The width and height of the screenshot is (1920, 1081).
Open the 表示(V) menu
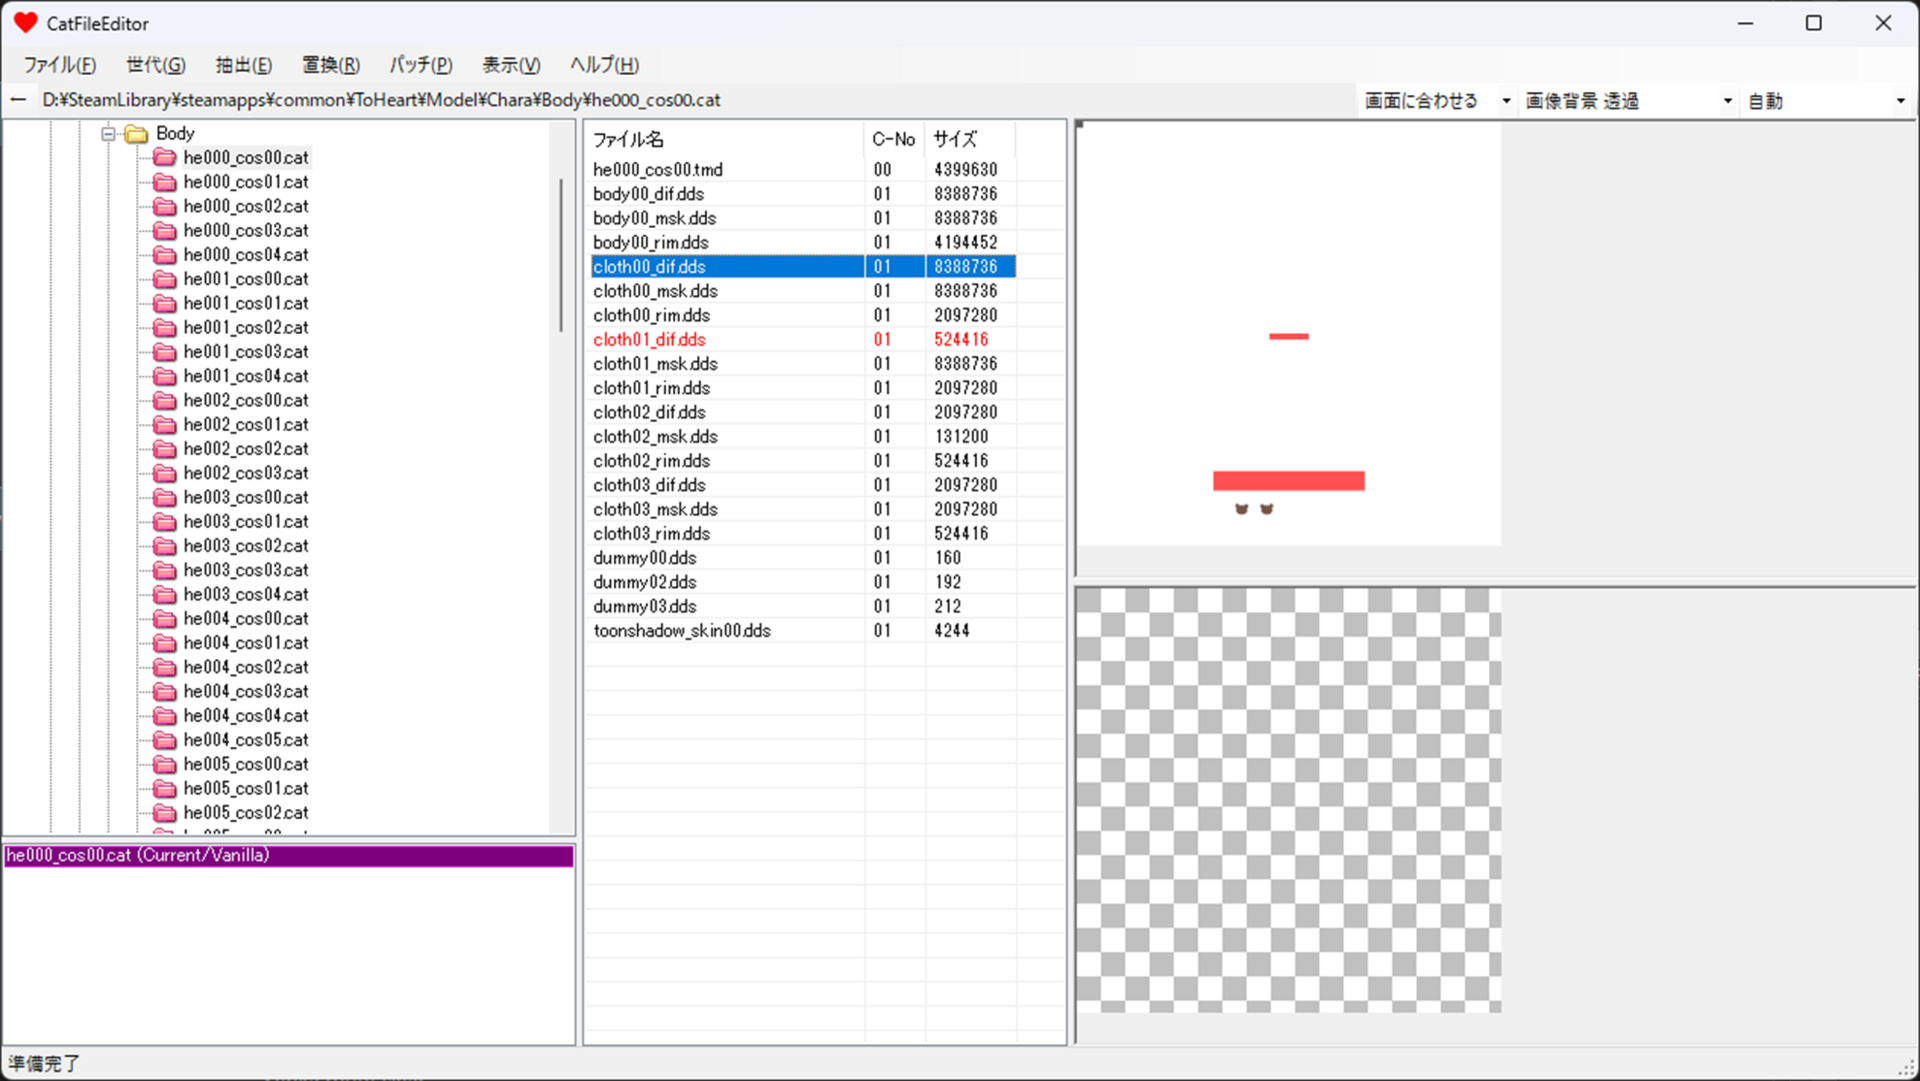(511, 65)
